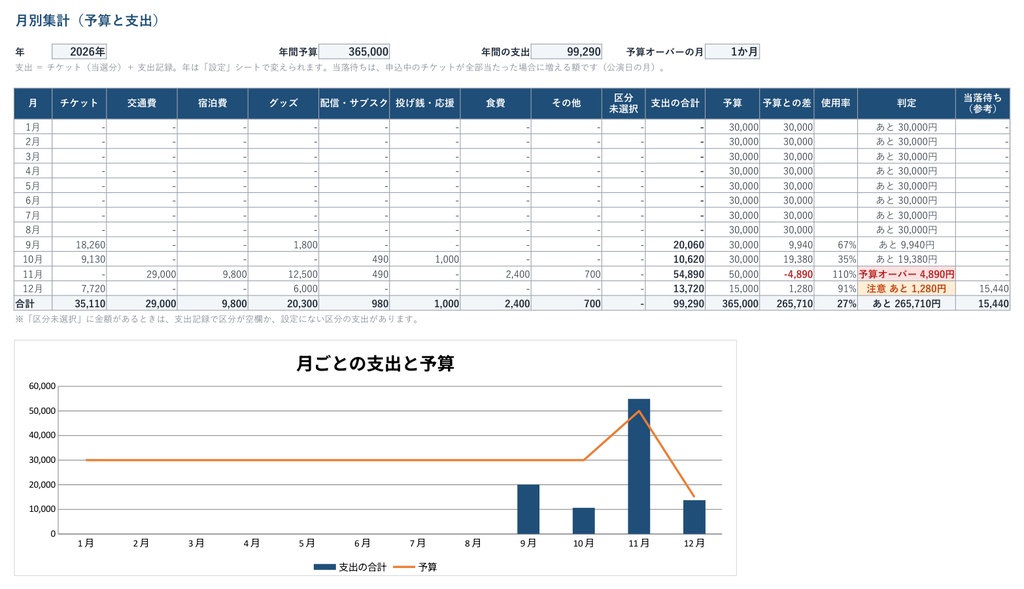
Task: Click the 予算 legend entry
Action: pyautogui.click(x=415, y=567)
